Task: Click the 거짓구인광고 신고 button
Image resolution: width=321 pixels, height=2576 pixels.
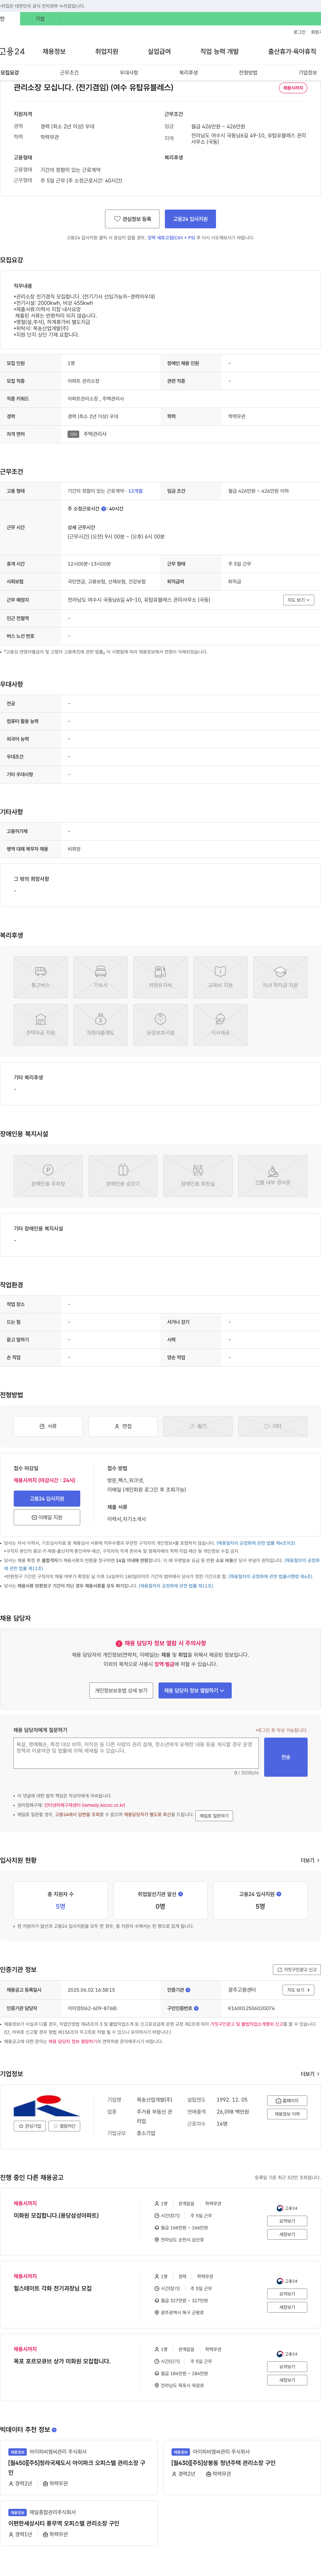Action: [297, 1970]
